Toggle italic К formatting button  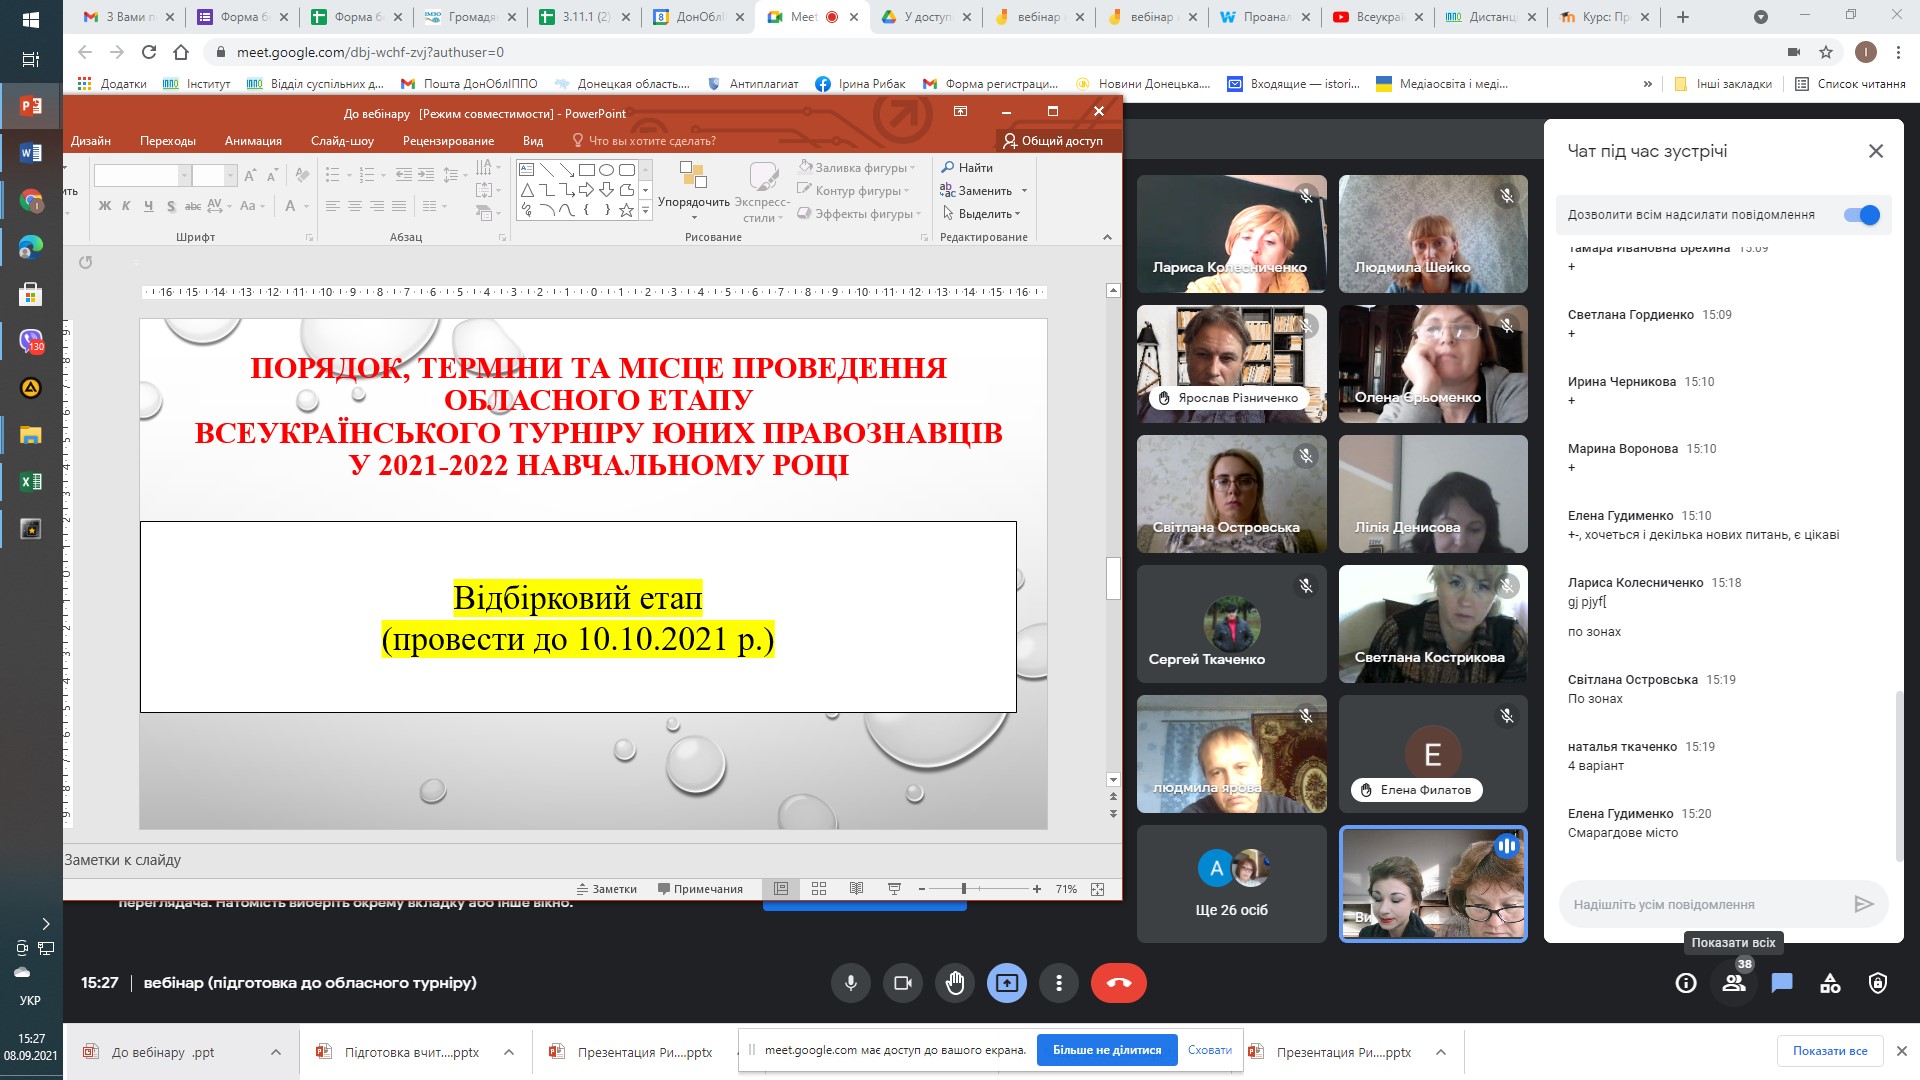pos(126,206)
